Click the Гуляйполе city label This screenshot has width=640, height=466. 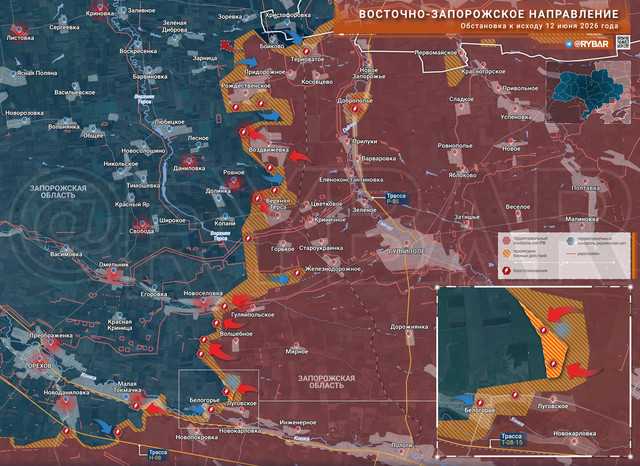click(407, 251)
